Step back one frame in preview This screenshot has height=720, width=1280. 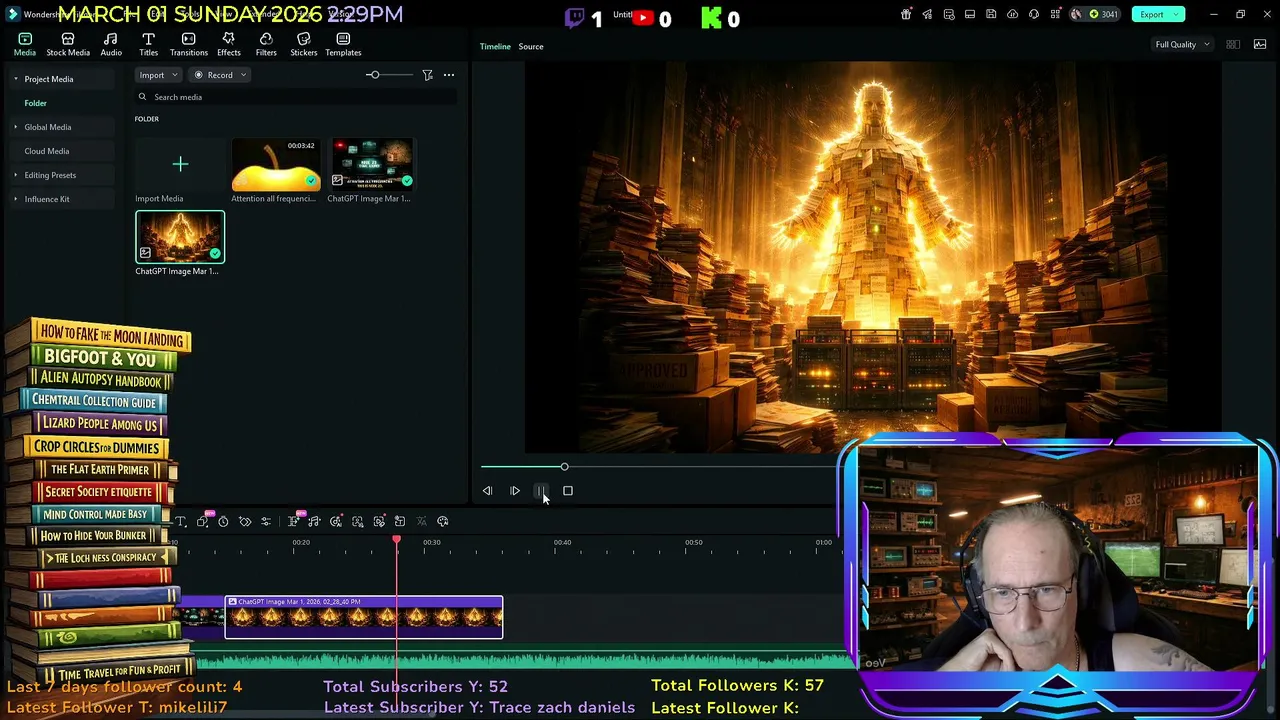[x=487, y=491]
